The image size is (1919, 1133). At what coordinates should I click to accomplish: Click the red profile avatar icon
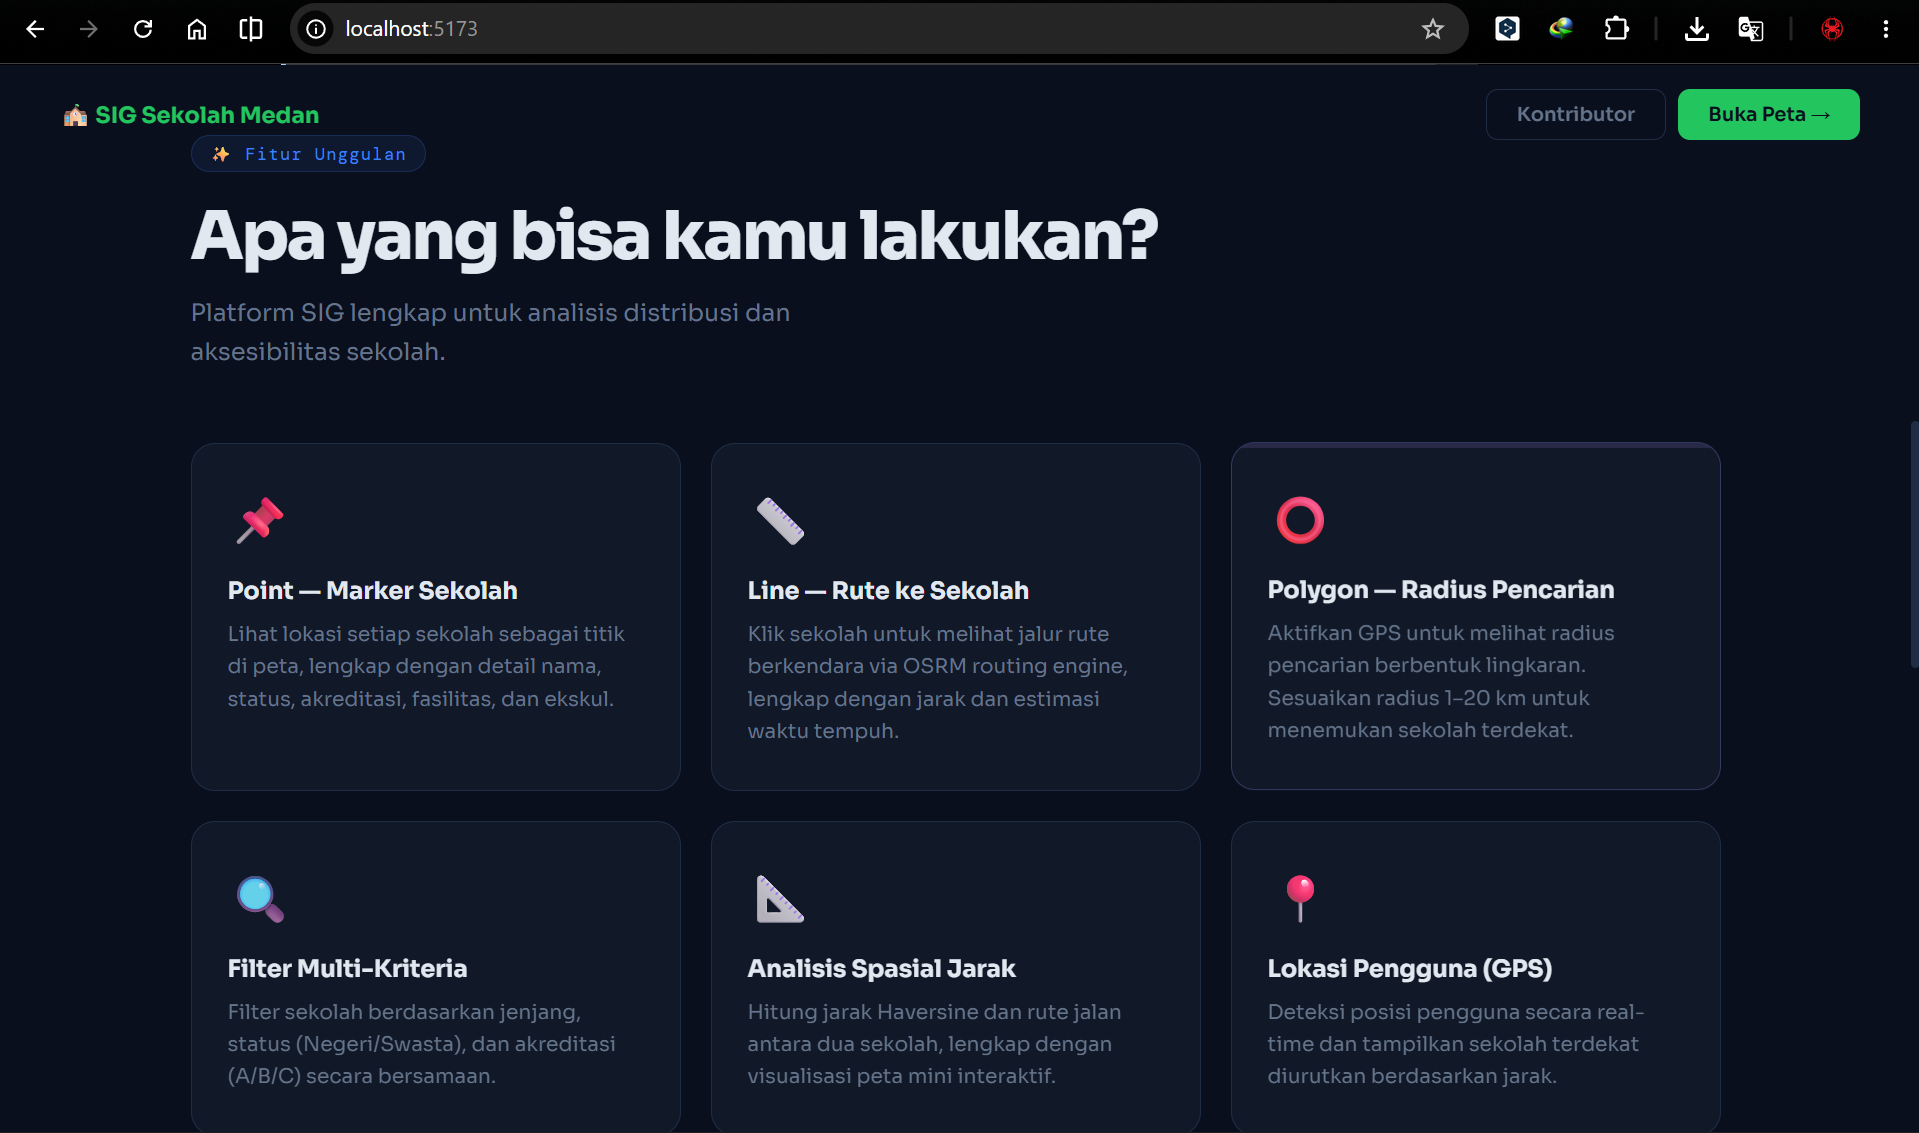coord(1832,29)
